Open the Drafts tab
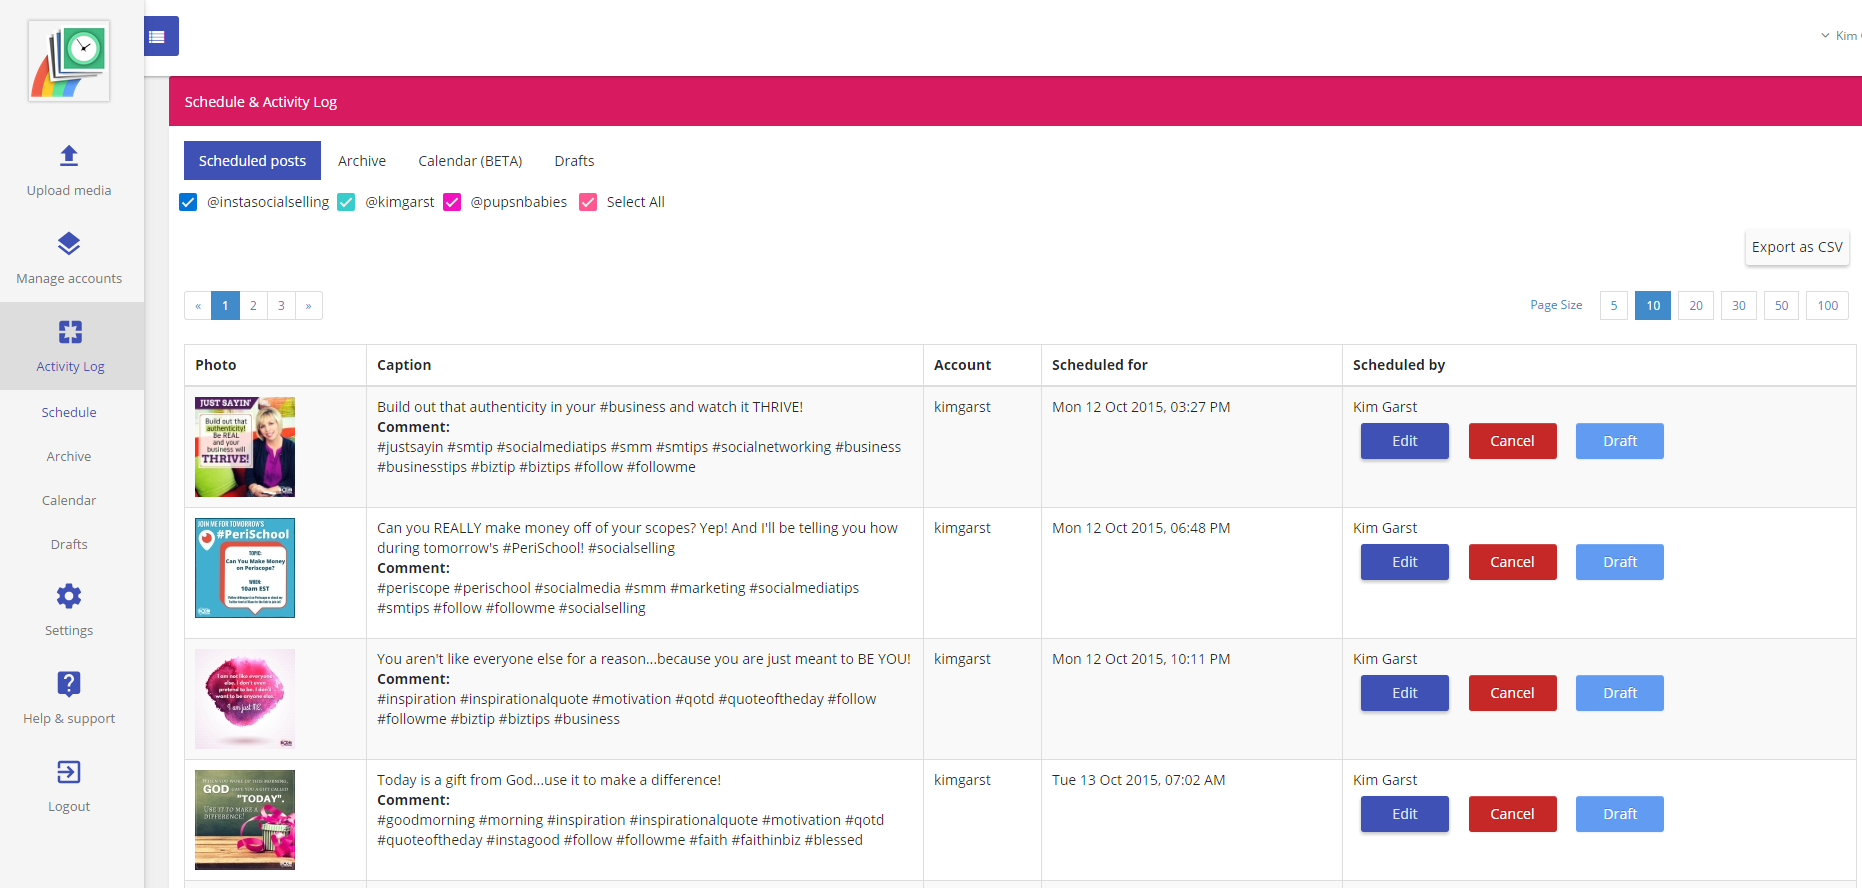The height and width of the screenshot is (888, 1862). coord(574,161)
